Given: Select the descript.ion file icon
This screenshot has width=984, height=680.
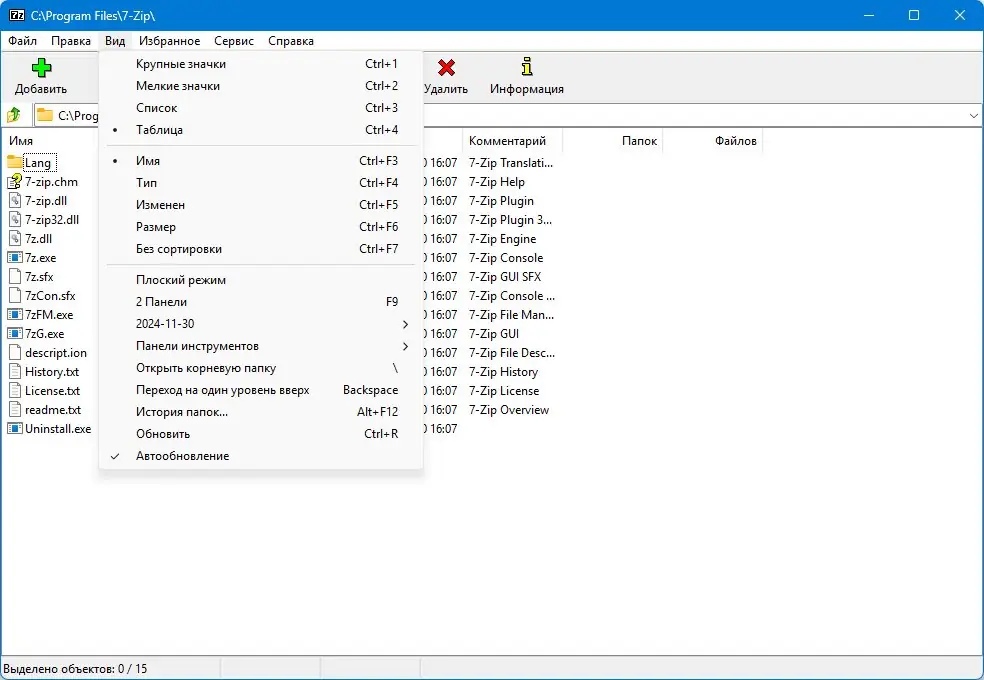Looking at the screenshot, I should pyautogui.click(x=14, y=353).
